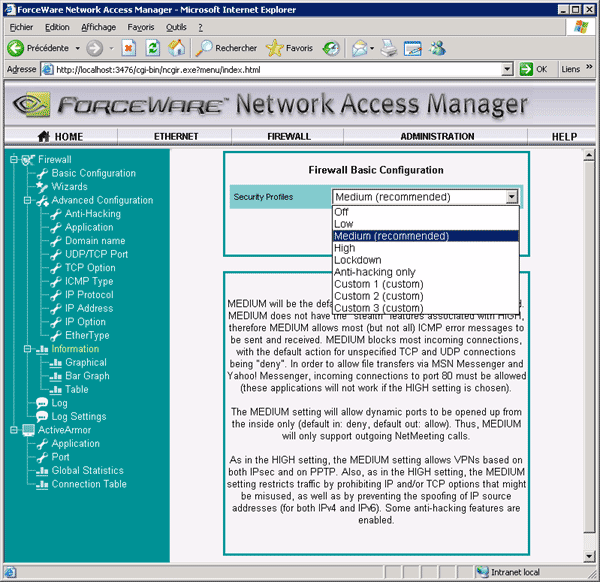This screenshot has height=582, width=600.
Task: Open the ICMP Type tree item
Action: click(89, 281)
